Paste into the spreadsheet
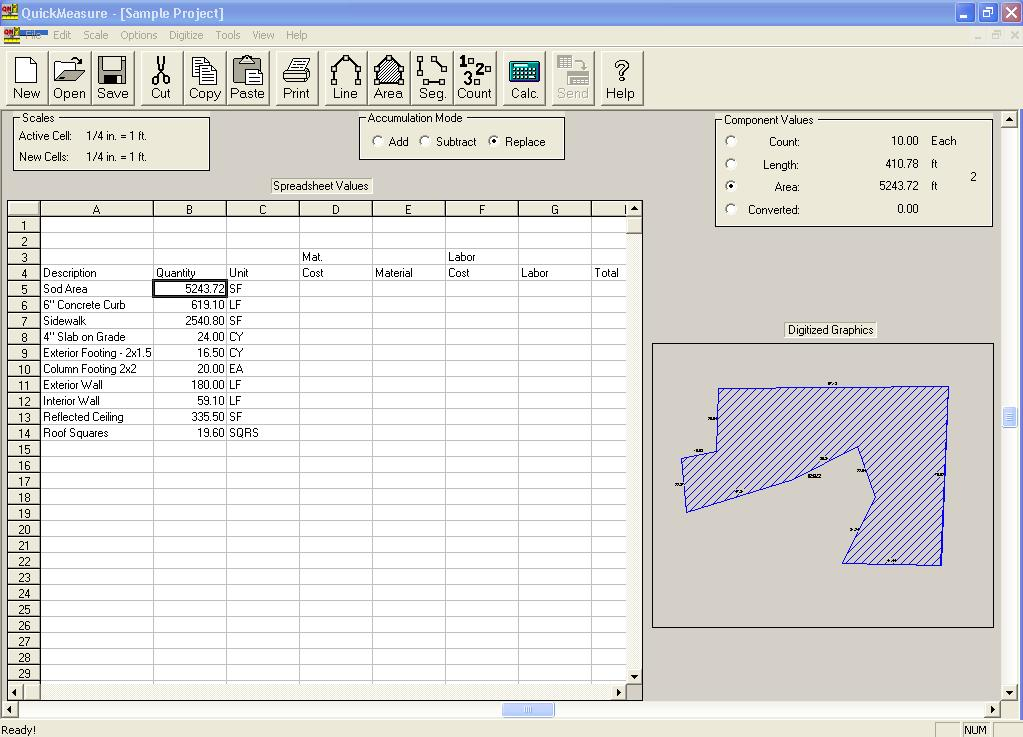The height and width of the screenshot is (737, 1023). click(247, 77)
